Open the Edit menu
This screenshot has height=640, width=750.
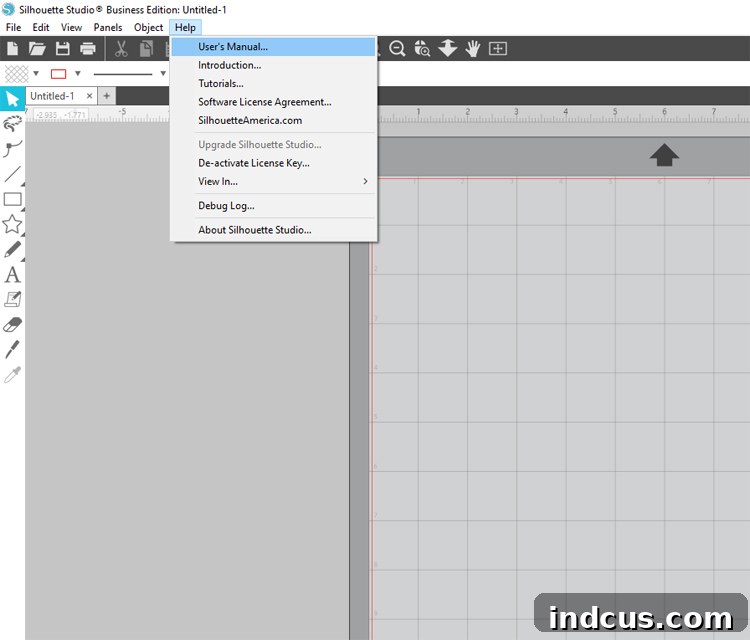(x=41, y=27)
